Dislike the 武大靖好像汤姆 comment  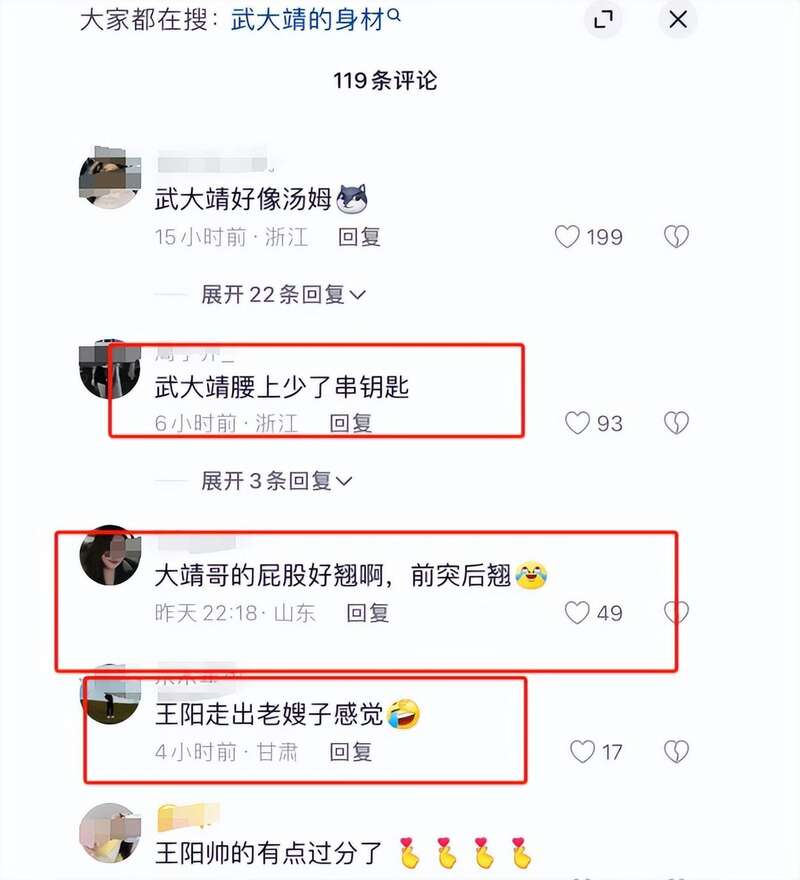point(676,237)
